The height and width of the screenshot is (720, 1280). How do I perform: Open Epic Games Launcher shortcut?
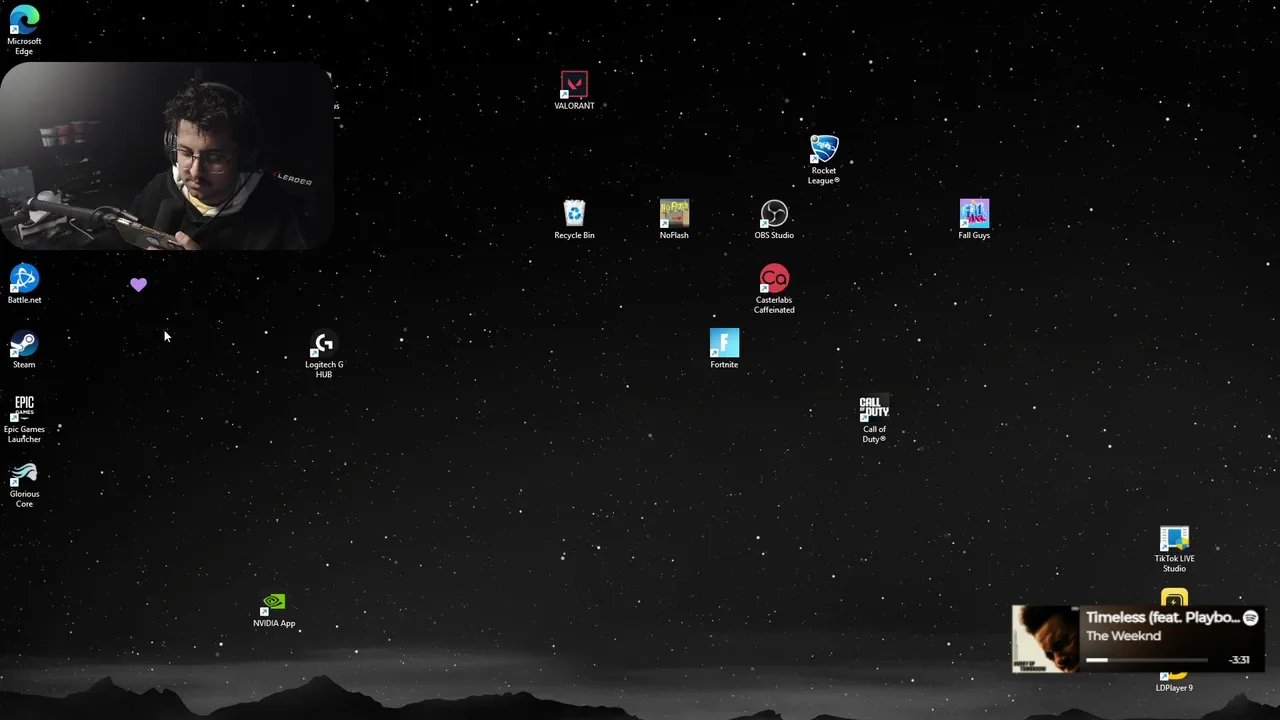click(24, 419)
